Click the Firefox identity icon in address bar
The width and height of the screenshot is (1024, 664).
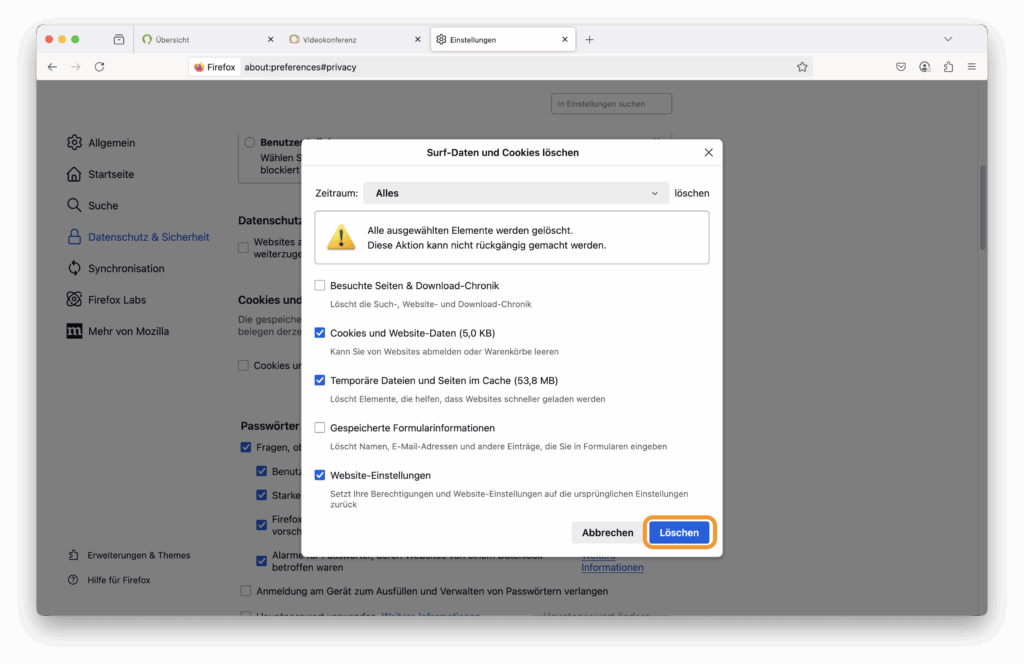pos(215,67)
